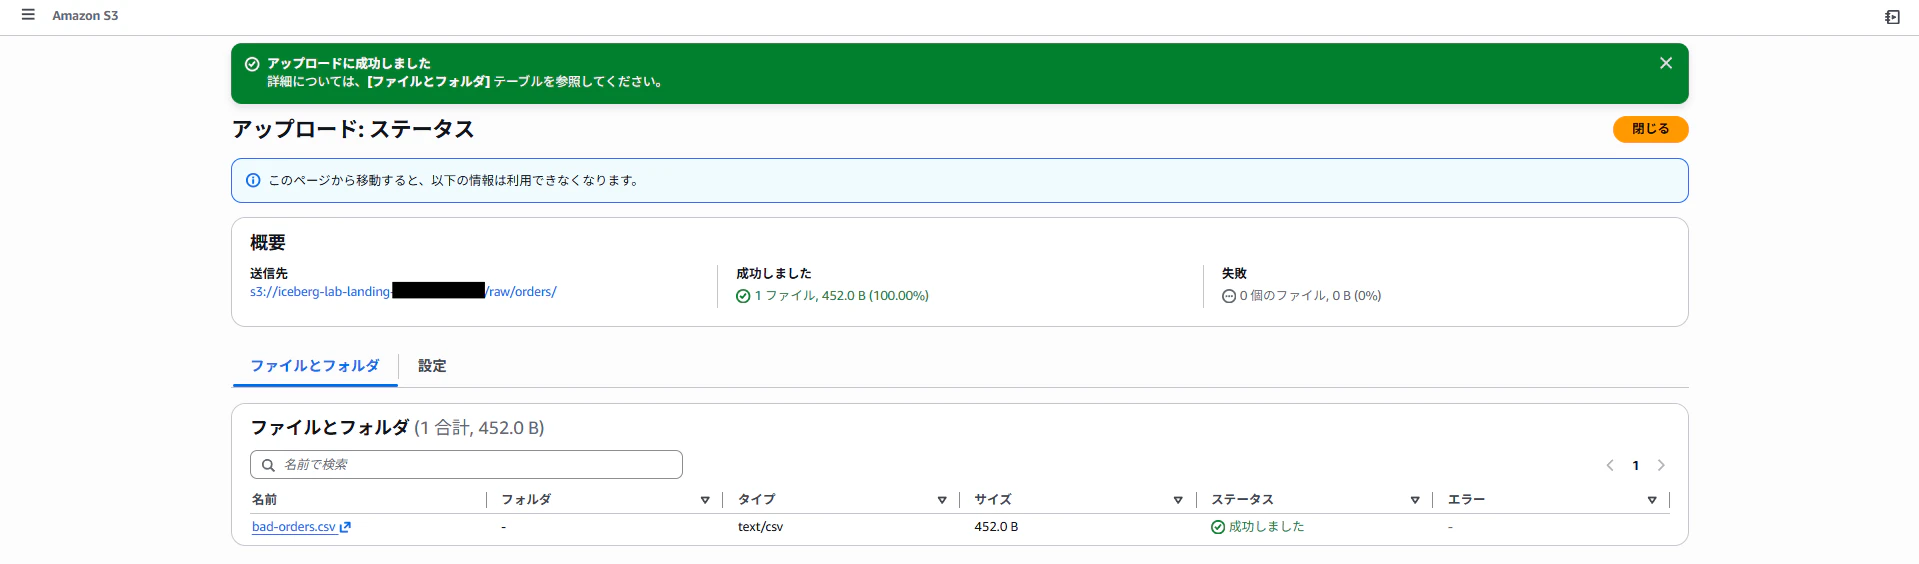Click the Amazon S3 title text
This screenshot has width=1919, height=564.
click(x=85, y=16)
